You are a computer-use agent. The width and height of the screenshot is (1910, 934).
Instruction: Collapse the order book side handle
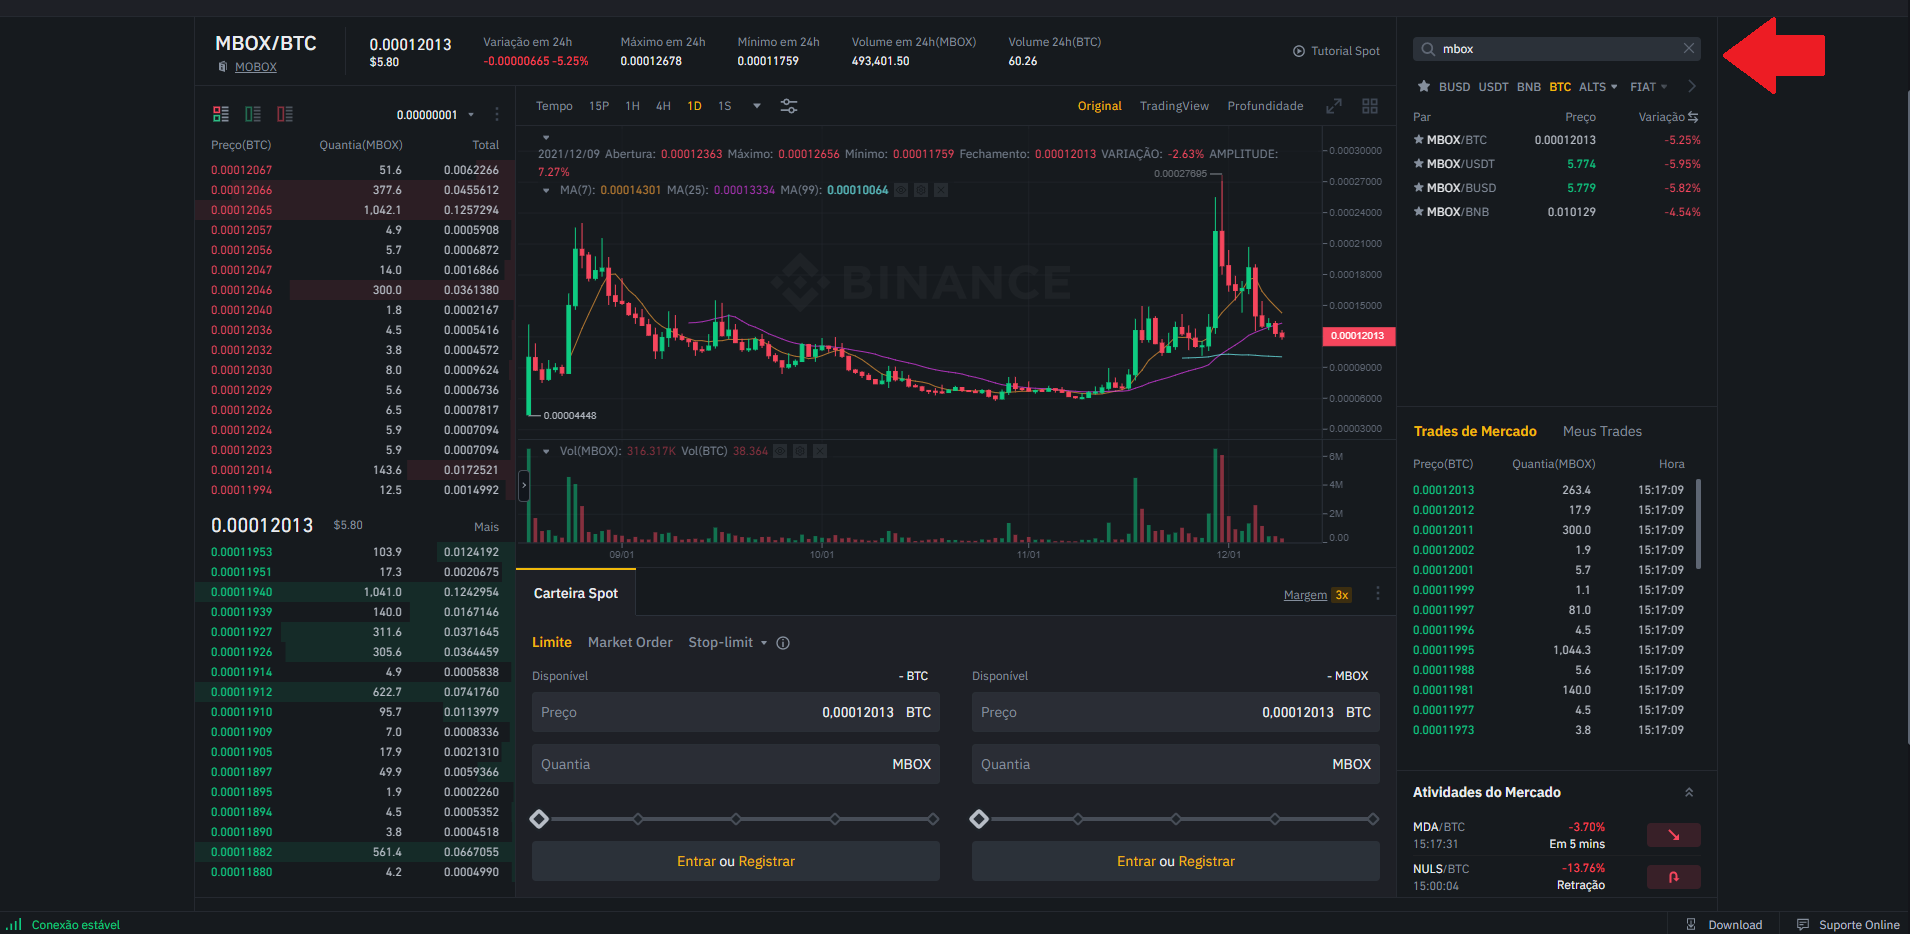coord(523,485)
